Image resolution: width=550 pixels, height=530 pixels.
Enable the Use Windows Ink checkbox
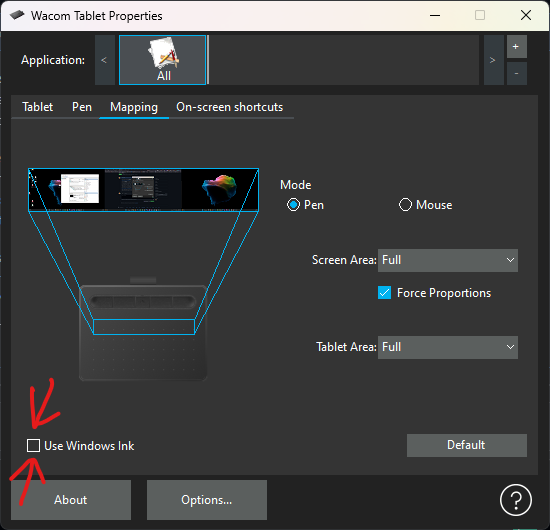tap(33, 445)
